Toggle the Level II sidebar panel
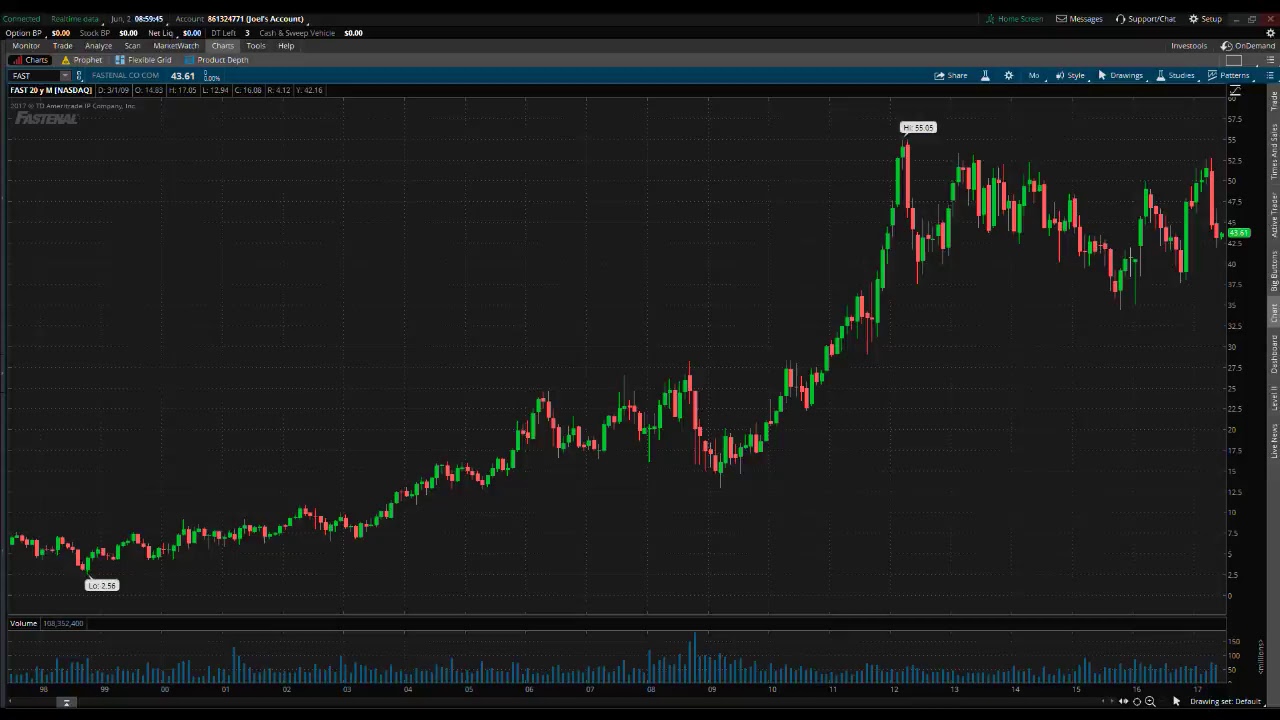Viewport: 1280px width, 720px height. [x=1274, y=398]
